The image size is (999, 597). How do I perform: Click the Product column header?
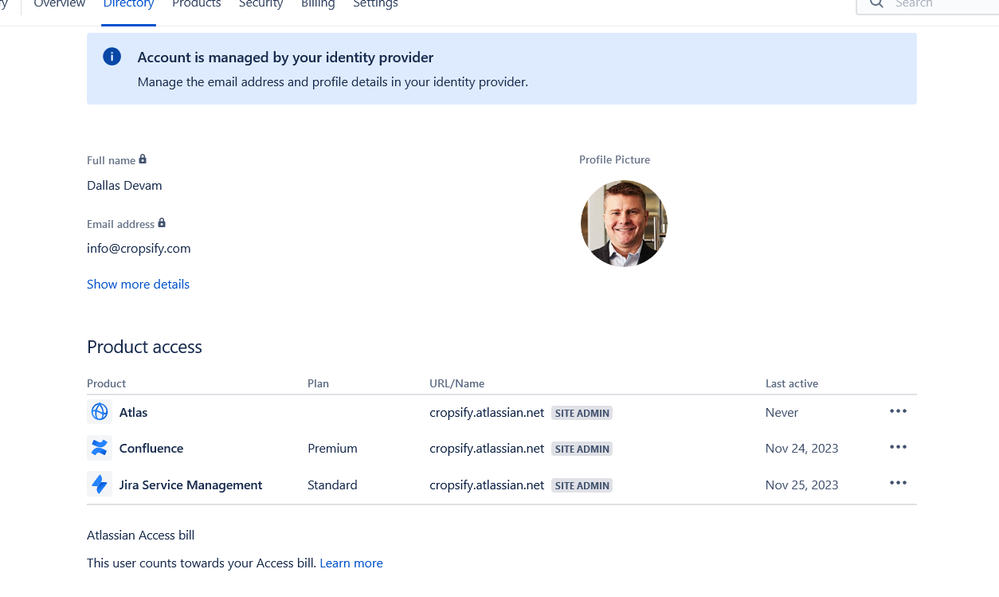click(106, 383)
